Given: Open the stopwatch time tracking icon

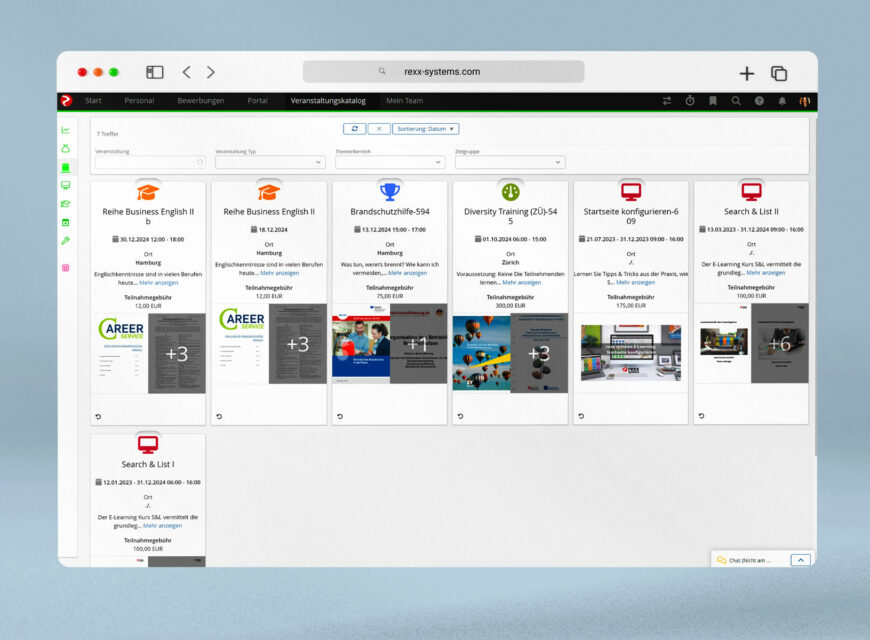Looking at the screenshot, I should click(x=690, y=101).
